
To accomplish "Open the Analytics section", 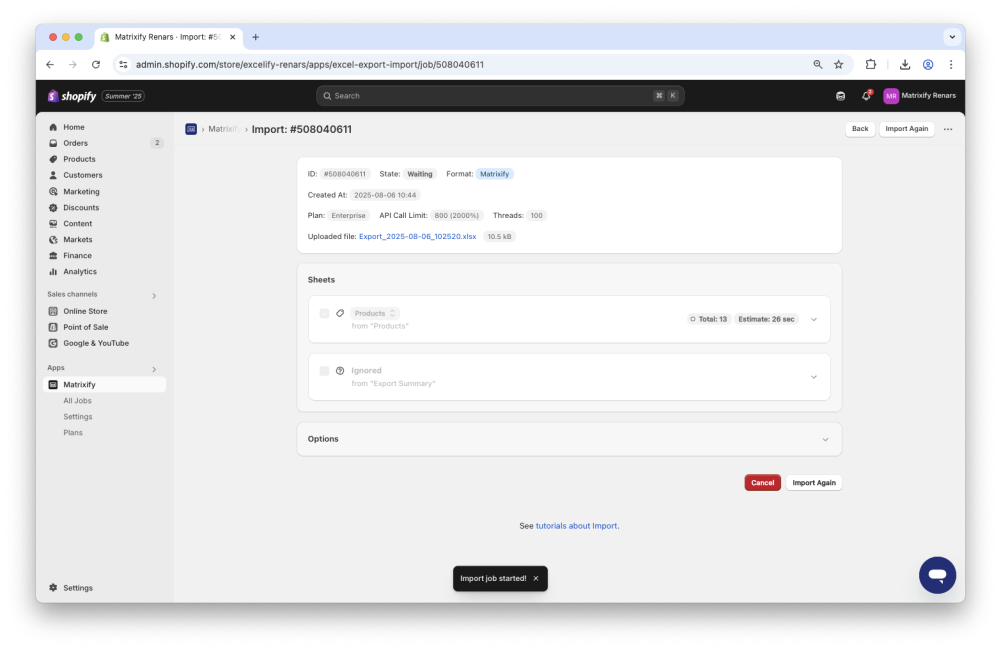I will click(x=82, y=271).
